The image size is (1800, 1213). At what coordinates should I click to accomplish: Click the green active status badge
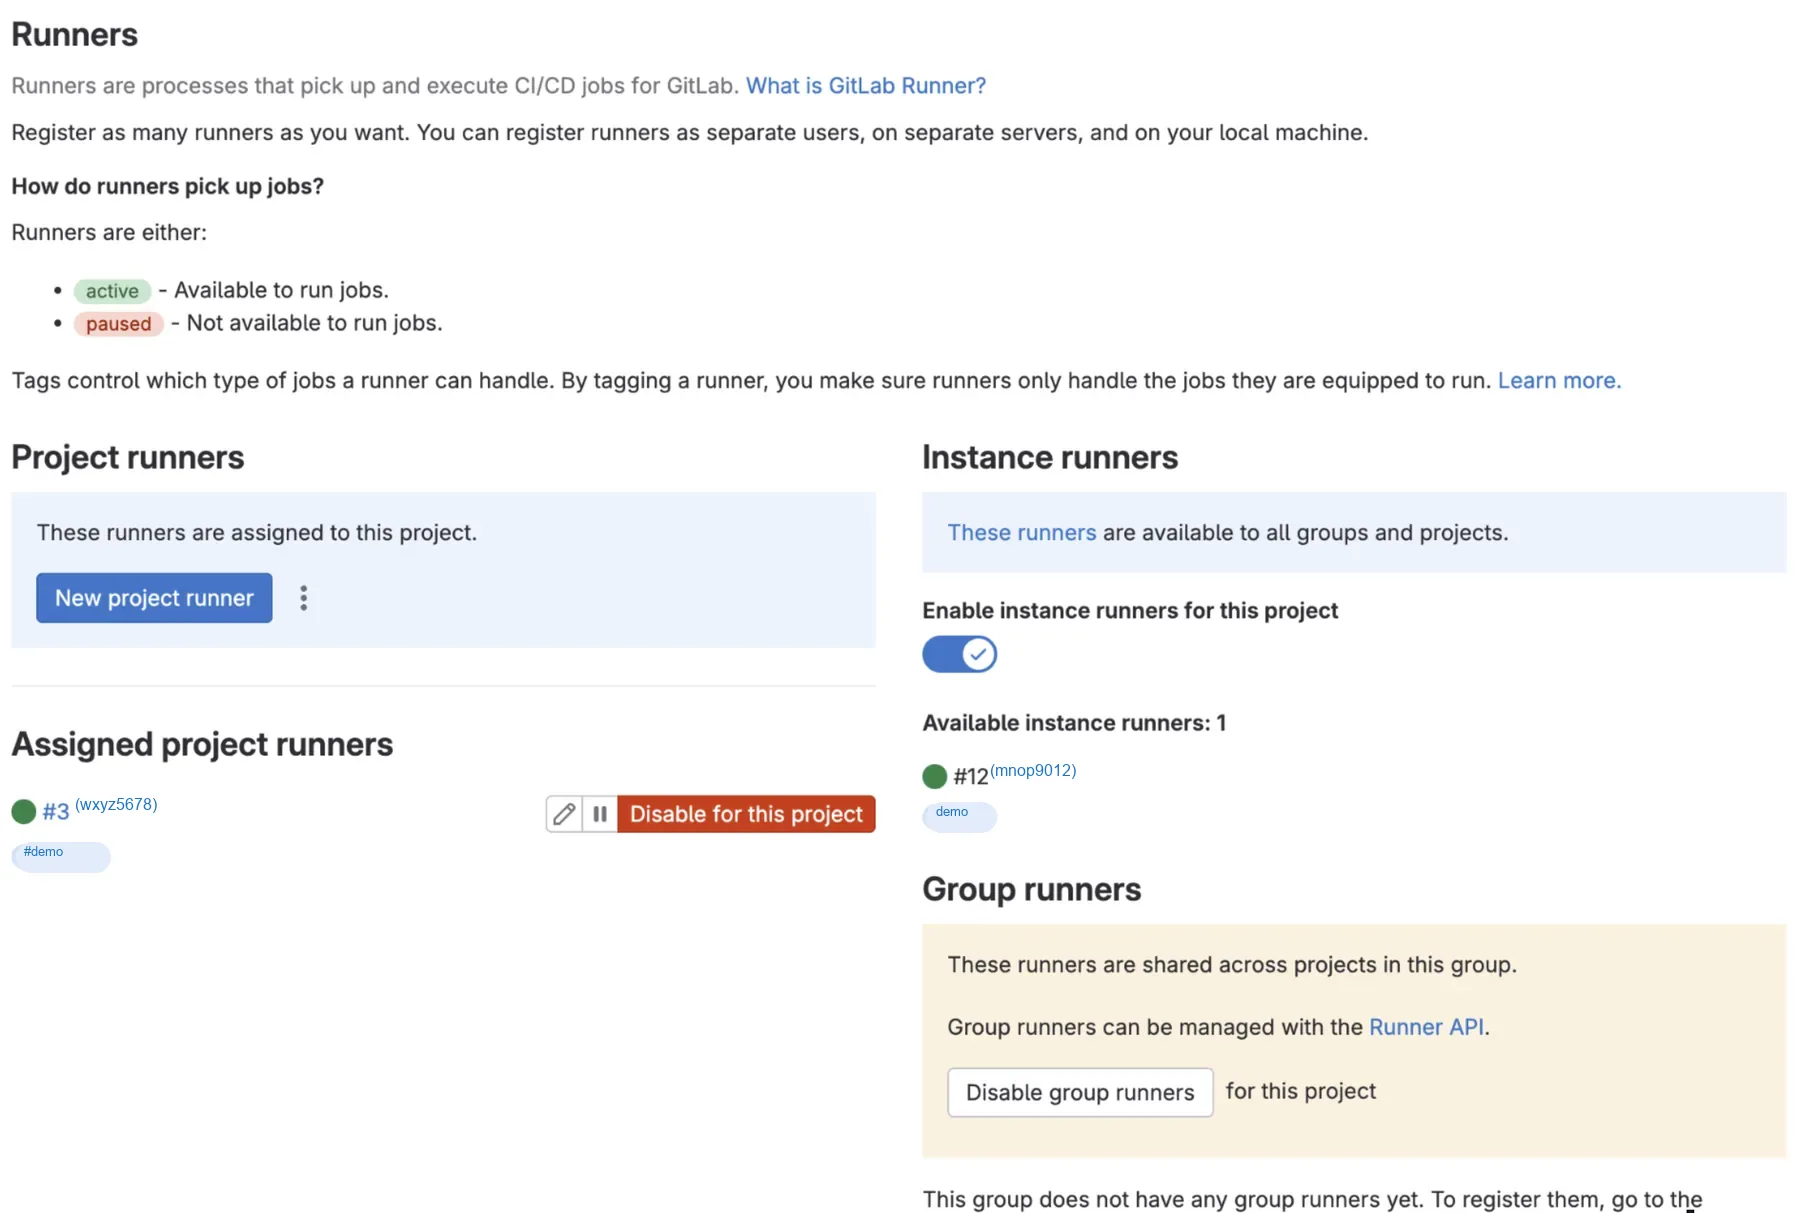[x=112, y=291]
